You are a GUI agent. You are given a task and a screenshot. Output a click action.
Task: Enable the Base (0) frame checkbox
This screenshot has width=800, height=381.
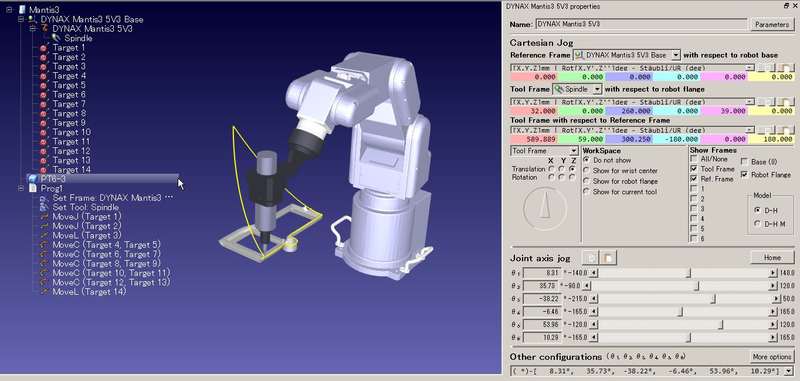point(744,162)
